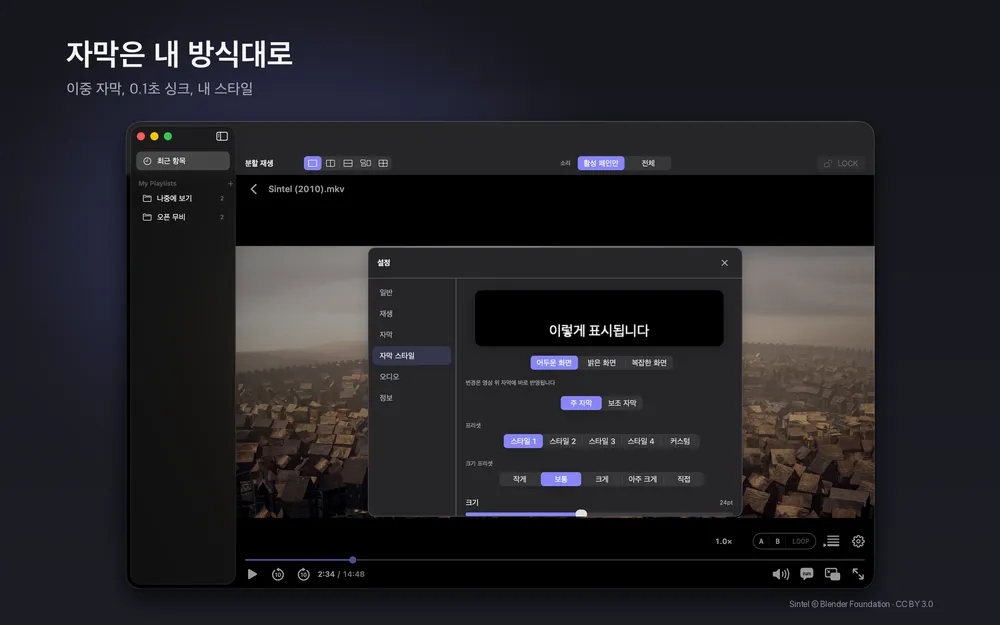Apply preset 스타일 4
This screenshot has height=625, width=1000.
click(x=641, y=441)
